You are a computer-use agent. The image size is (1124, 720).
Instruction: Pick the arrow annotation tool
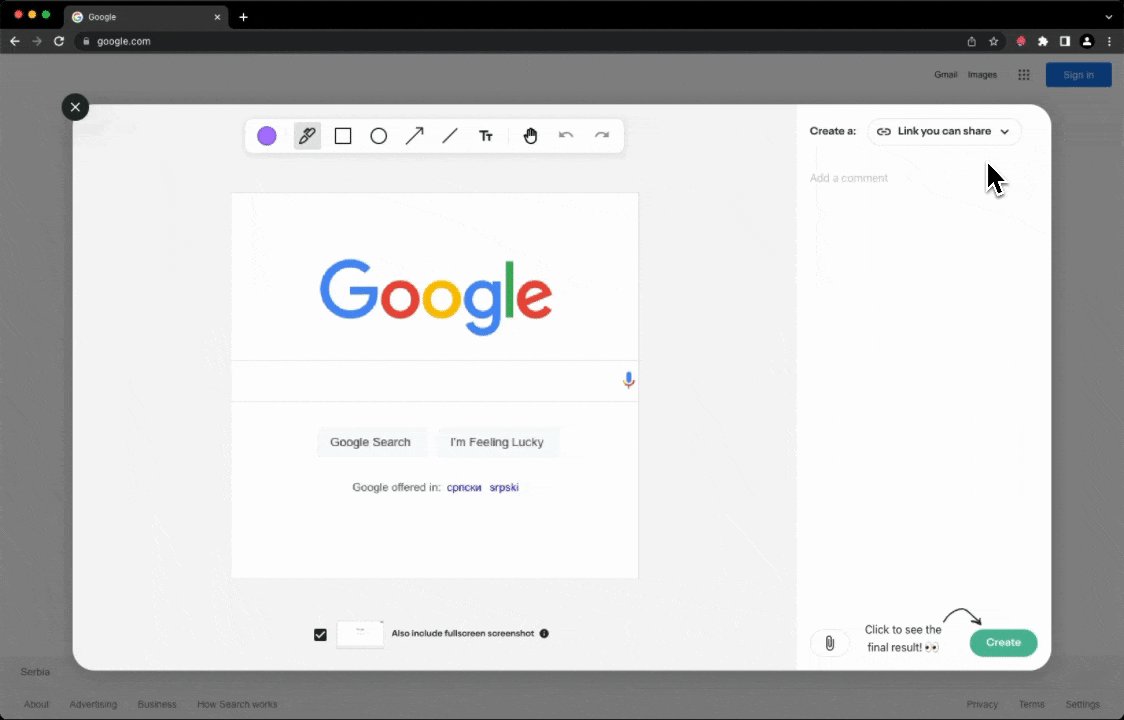414,136
